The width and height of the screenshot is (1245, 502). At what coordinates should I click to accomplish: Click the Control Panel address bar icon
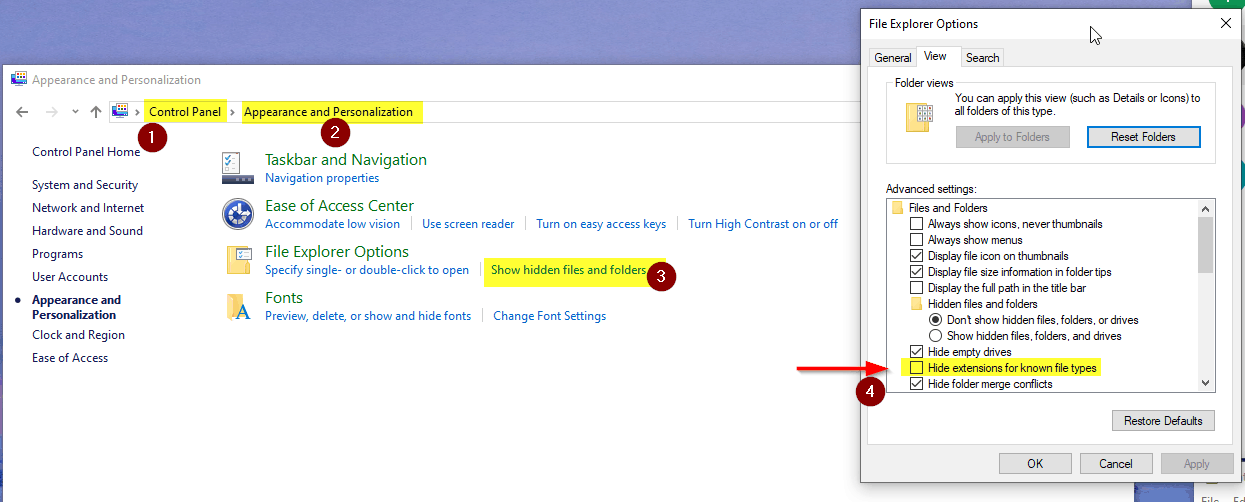pyautogui.click(x=120, y=112)
